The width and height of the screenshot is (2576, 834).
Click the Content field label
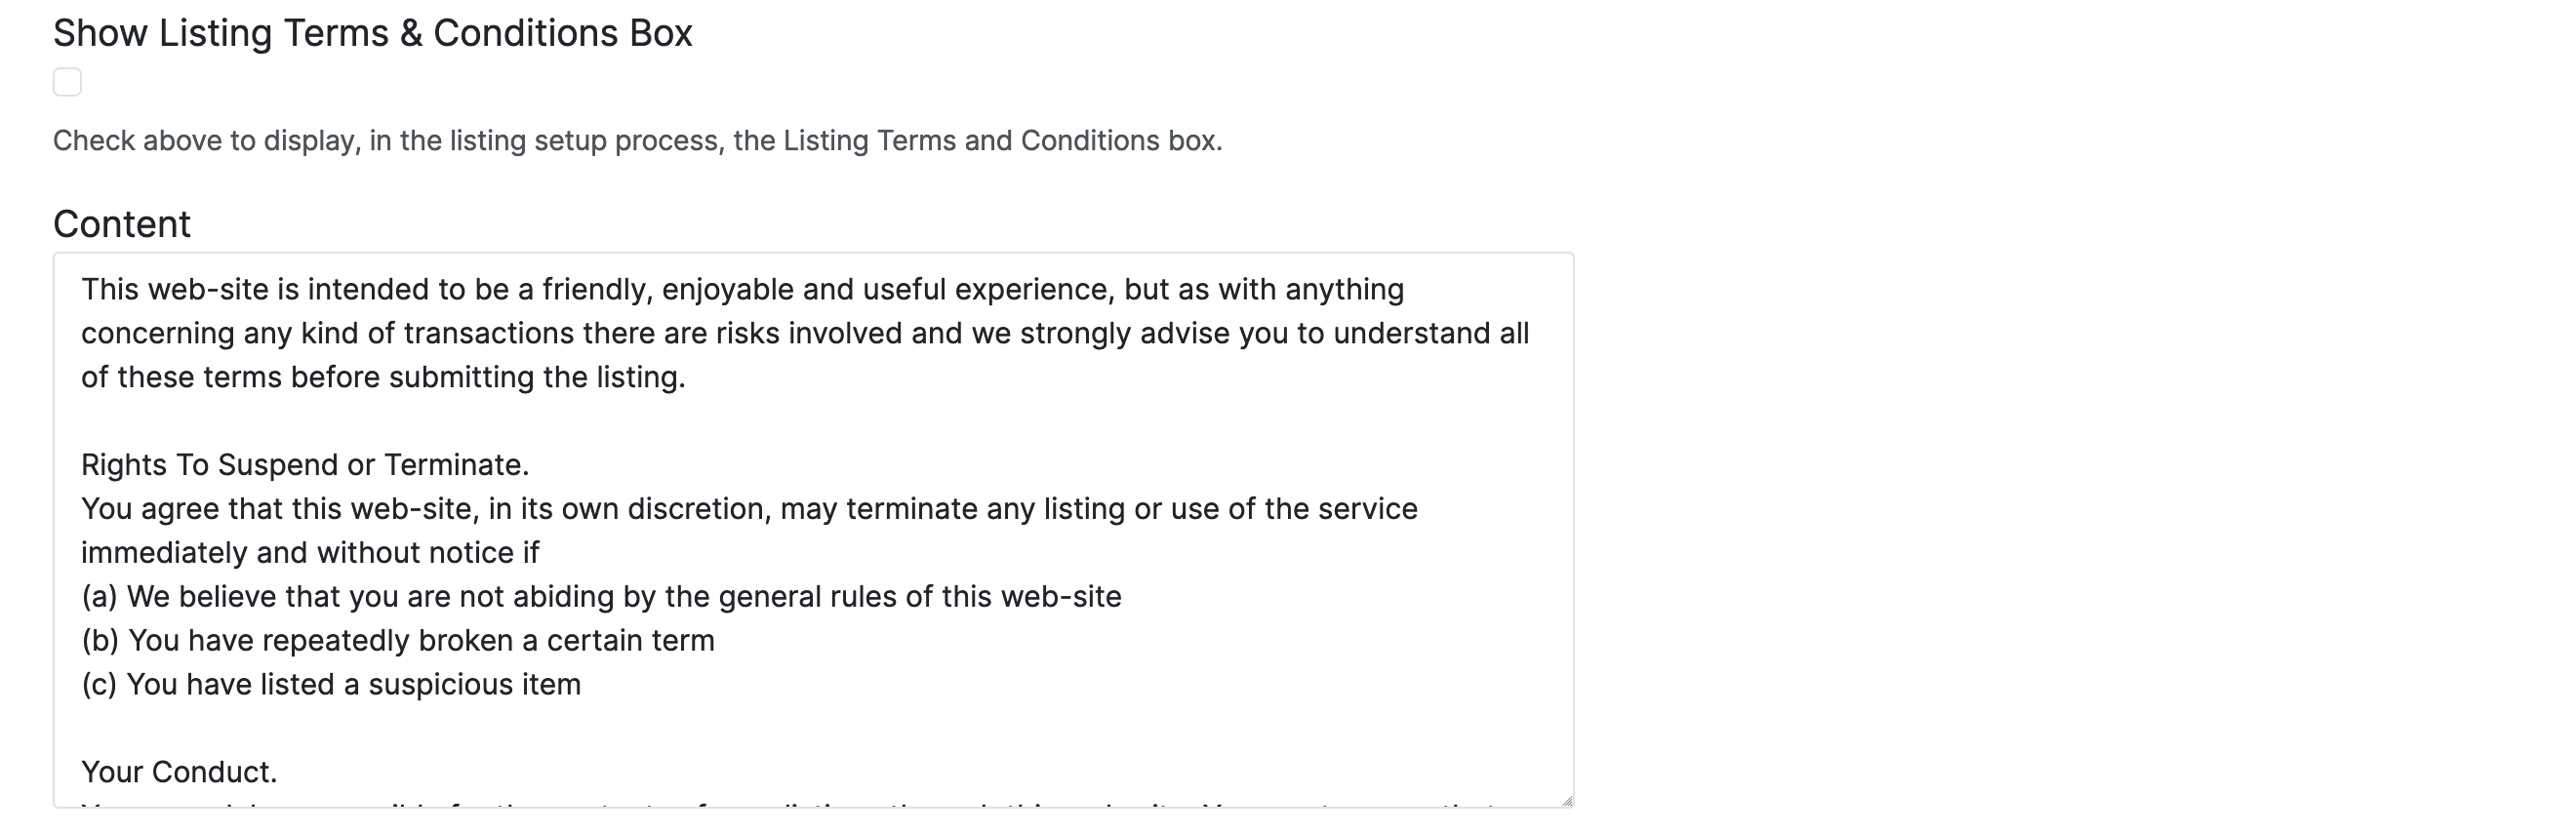tap(121, 224)
